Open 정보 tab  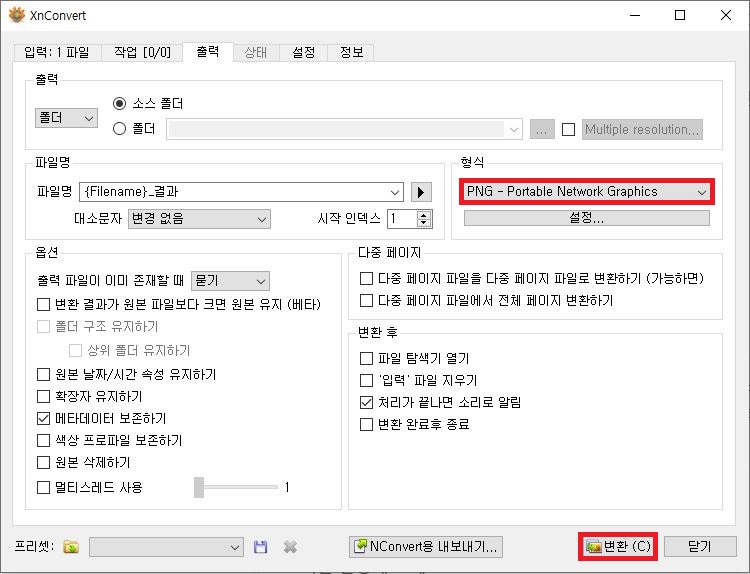(351, 52)
